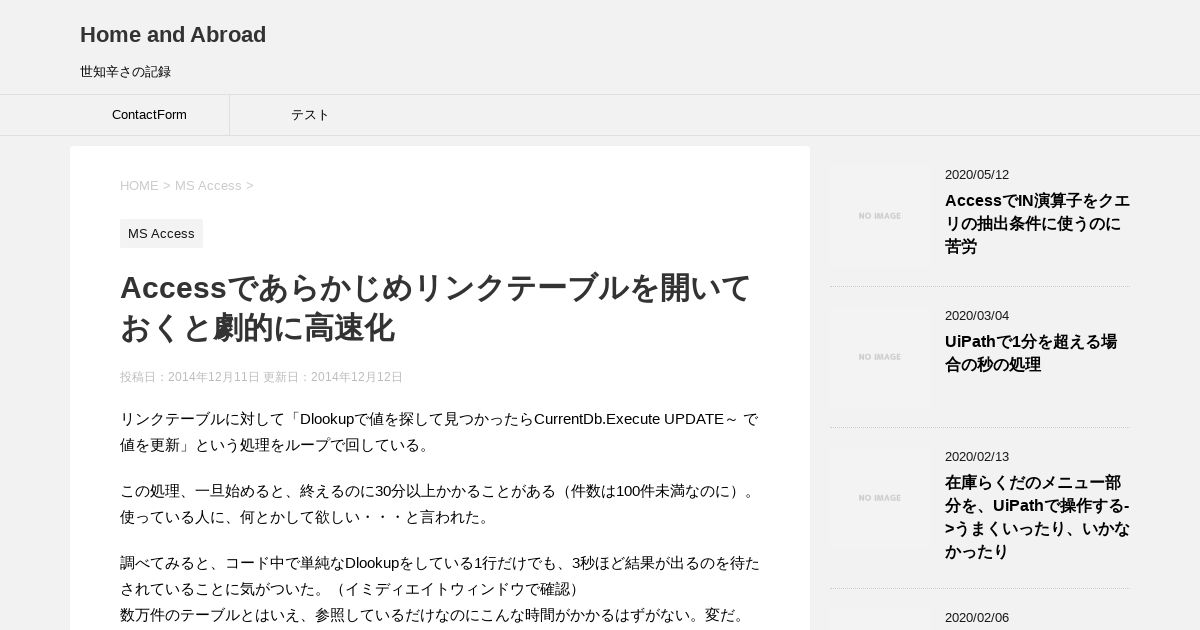1200x630 pixels.
Task: Click thumbnail beside UiPathで1分 post
Action: (x=880, y=357)
